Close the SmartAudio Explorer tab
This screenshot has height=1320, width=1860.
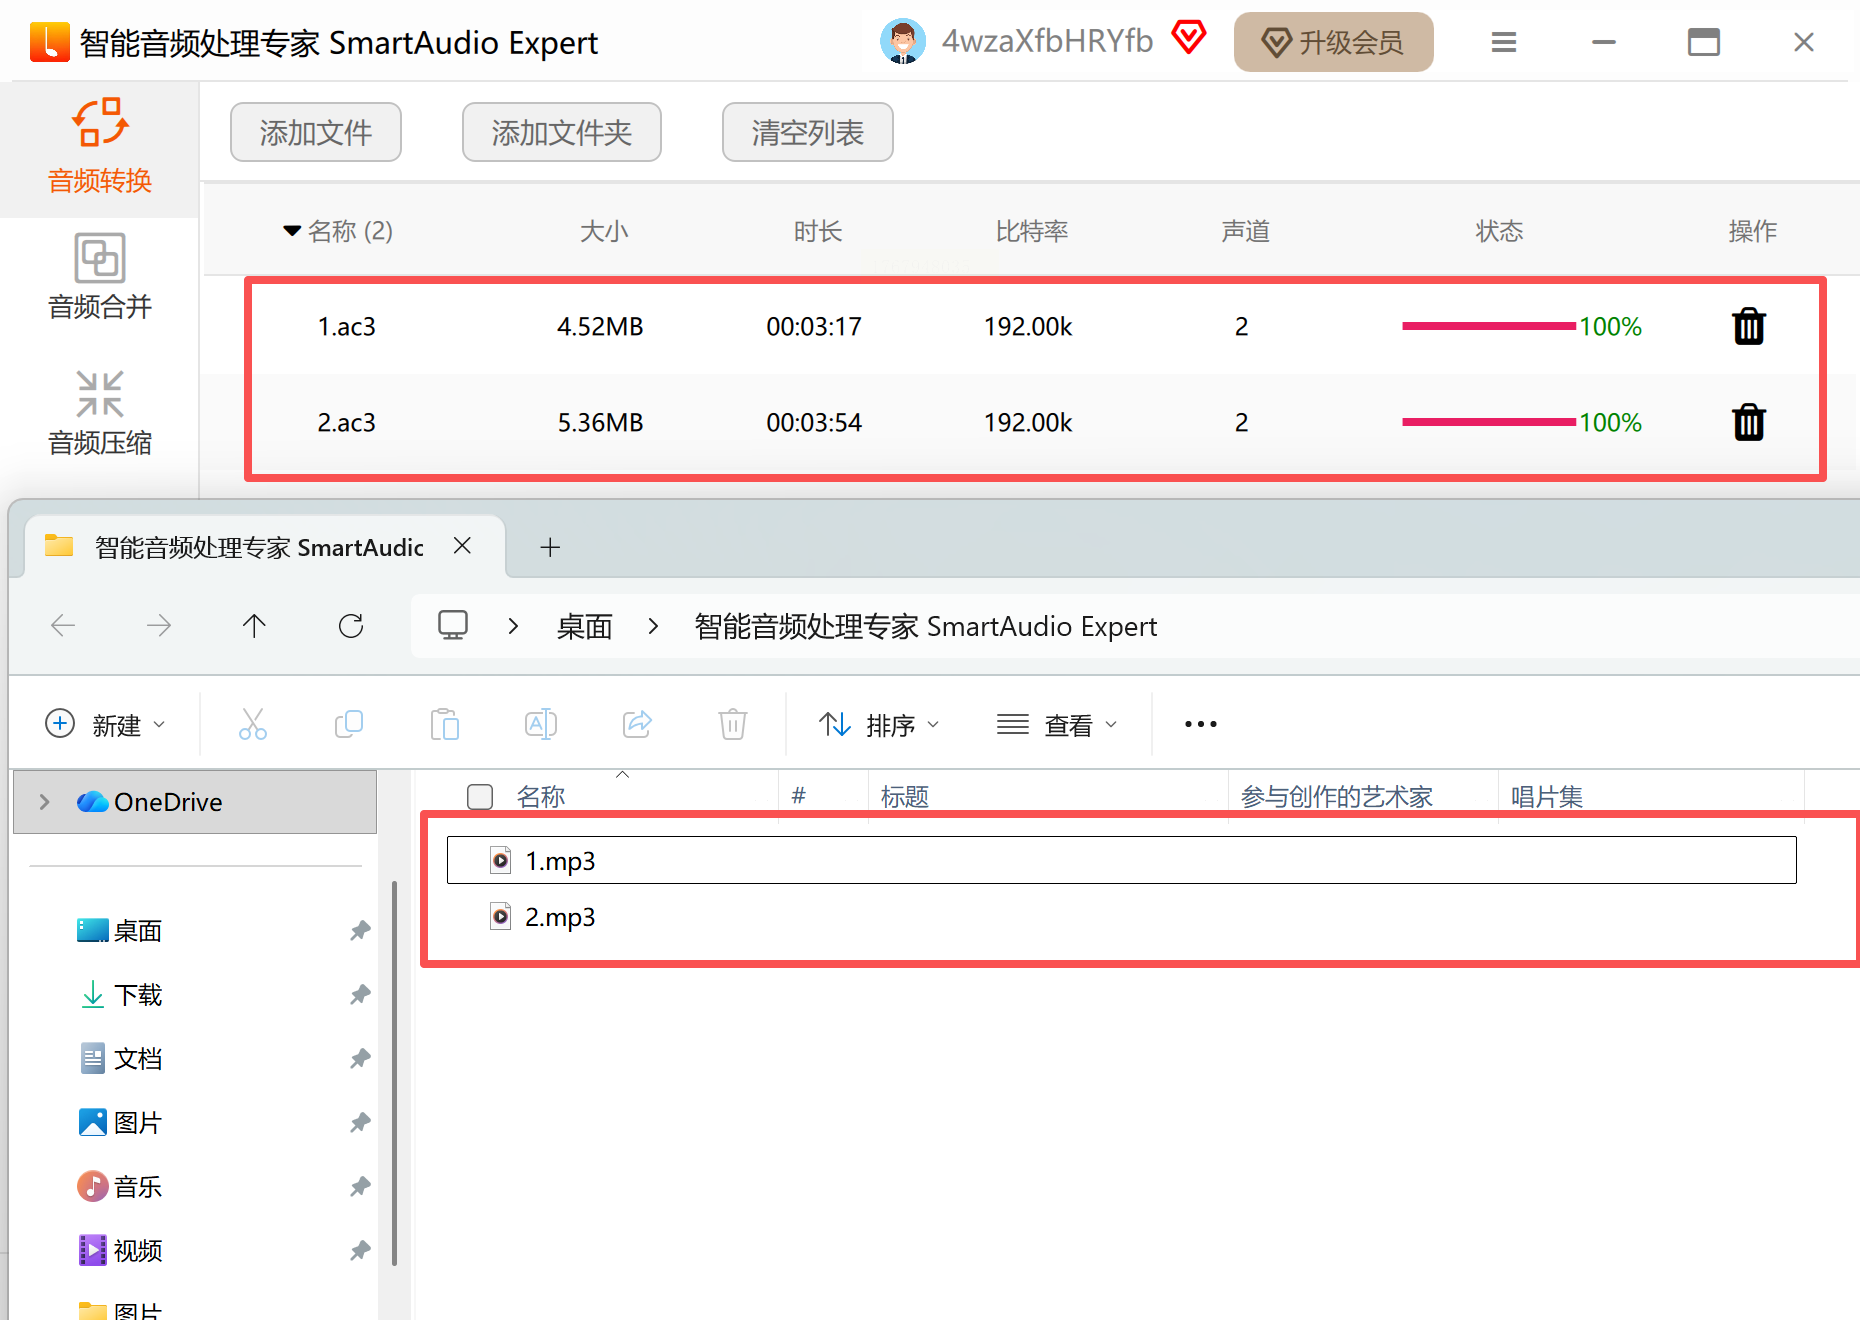point(462,546)
